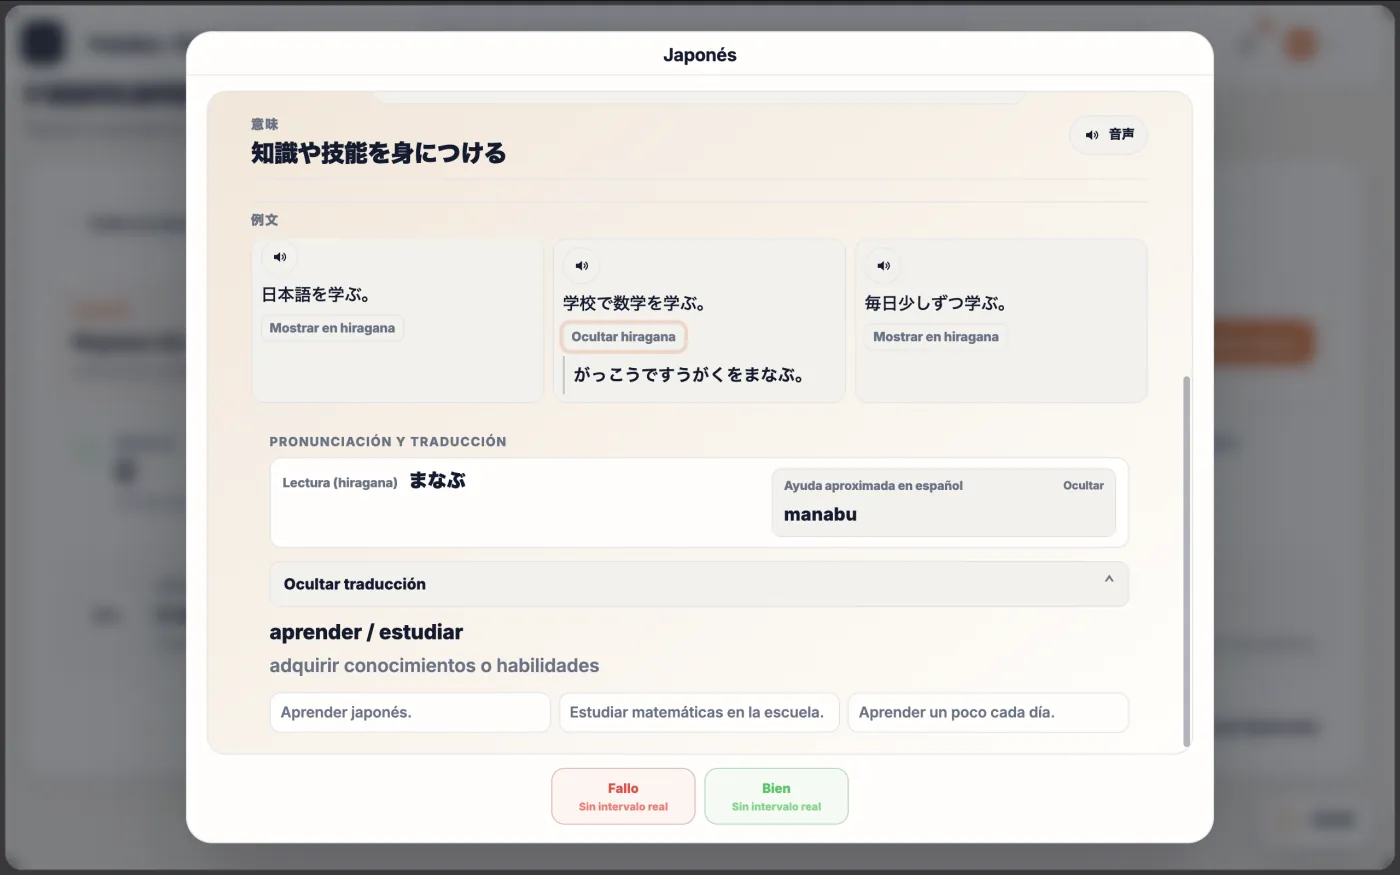Collapse the Ocultar traducción section

pyautogui.click(x=699, y=584)
